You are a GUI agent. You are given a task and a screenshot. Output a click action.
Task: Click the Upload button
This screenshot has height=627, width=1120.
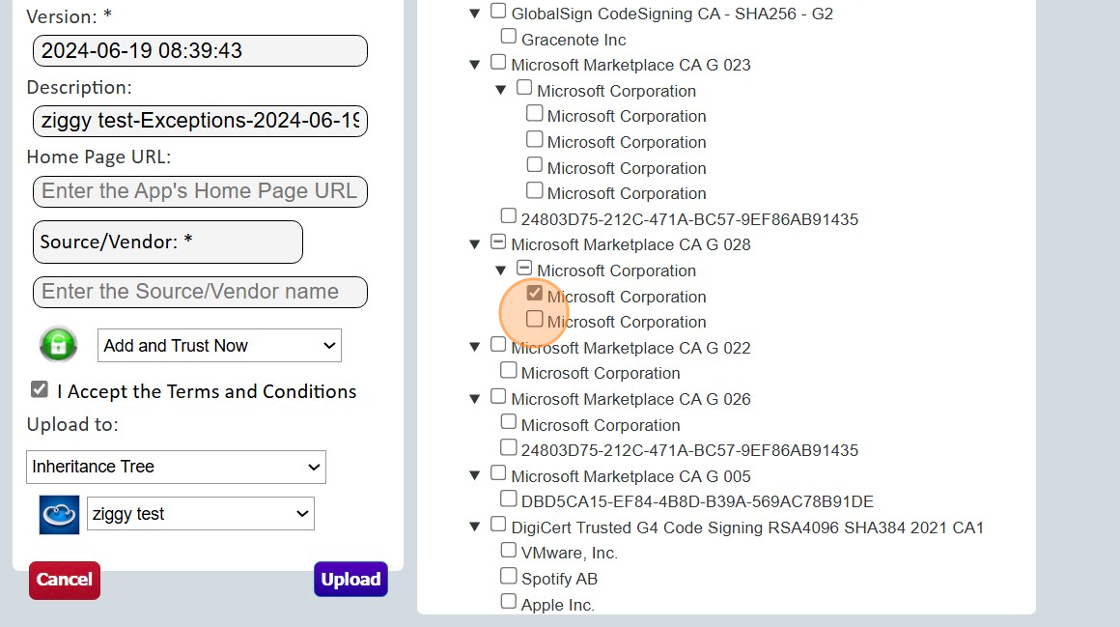[351, 579]
